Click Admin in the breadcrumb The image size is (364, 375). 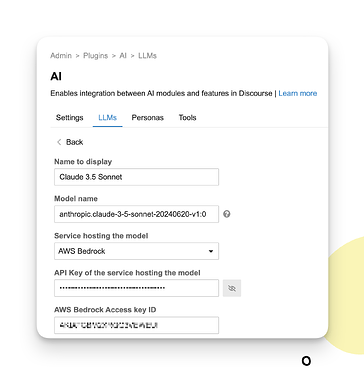point(61,56)
